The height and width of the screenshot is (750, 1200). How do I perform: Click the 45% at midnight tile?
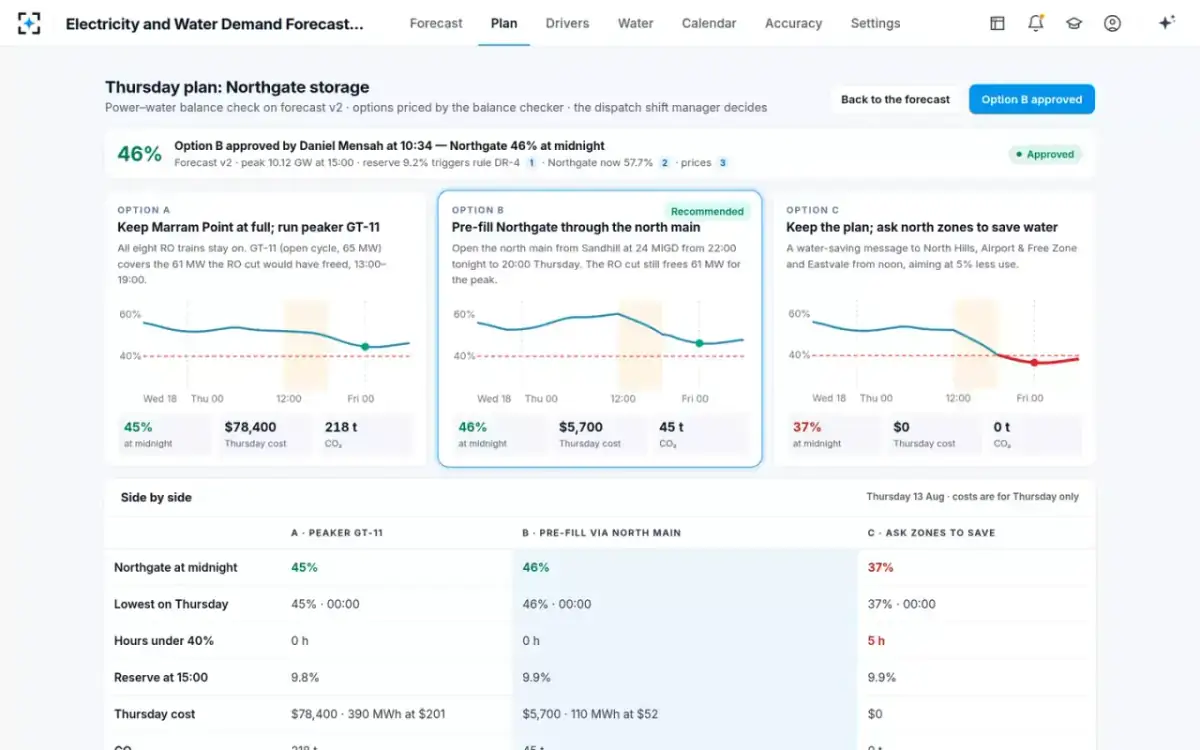(x=165, y=434)
